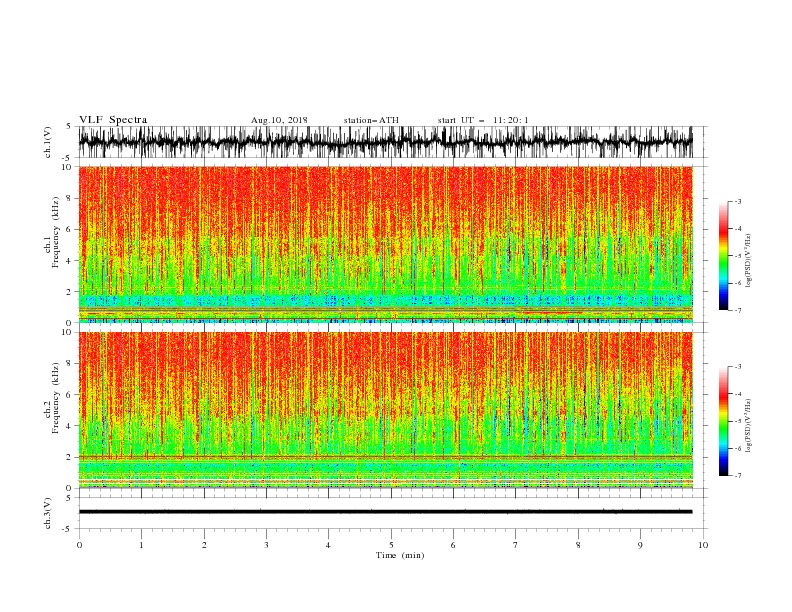Click the ch.1 color scale log(PSD) label

(748, 261)
